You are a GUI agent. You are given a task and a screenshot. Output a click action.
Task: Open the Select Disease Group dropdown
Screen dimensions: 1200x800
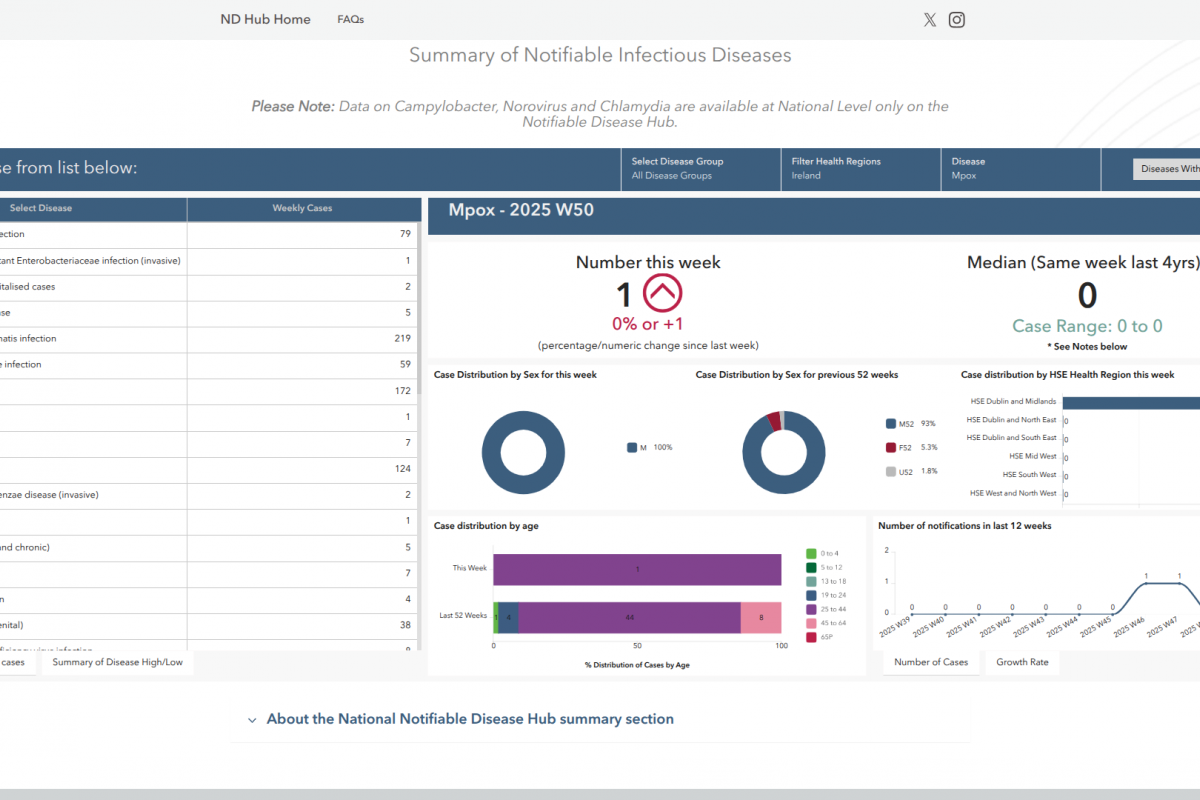click(x=700, y=168)
